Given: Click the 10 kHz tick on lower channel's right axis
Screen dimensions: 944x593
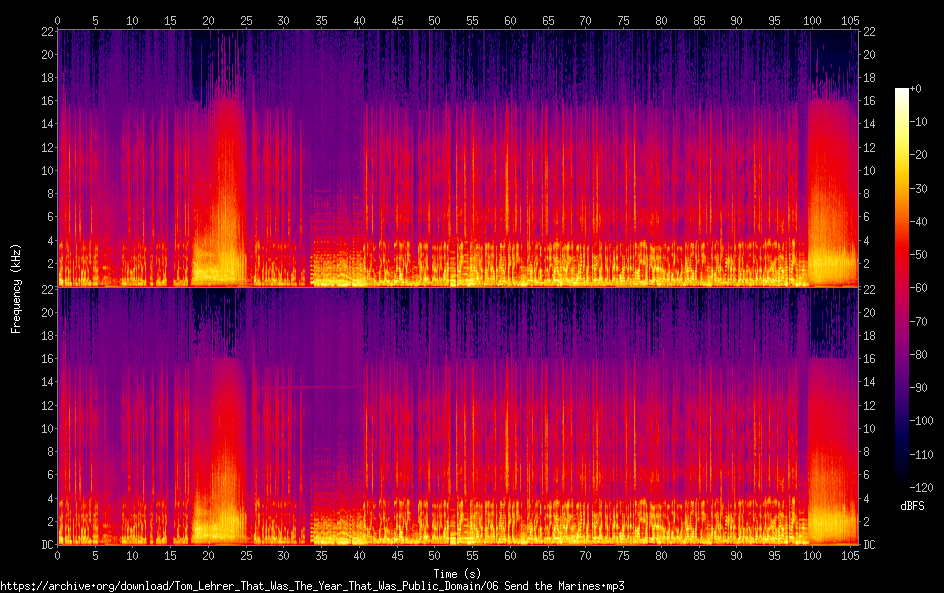Looking at the screenshot, I should [870, 428].
